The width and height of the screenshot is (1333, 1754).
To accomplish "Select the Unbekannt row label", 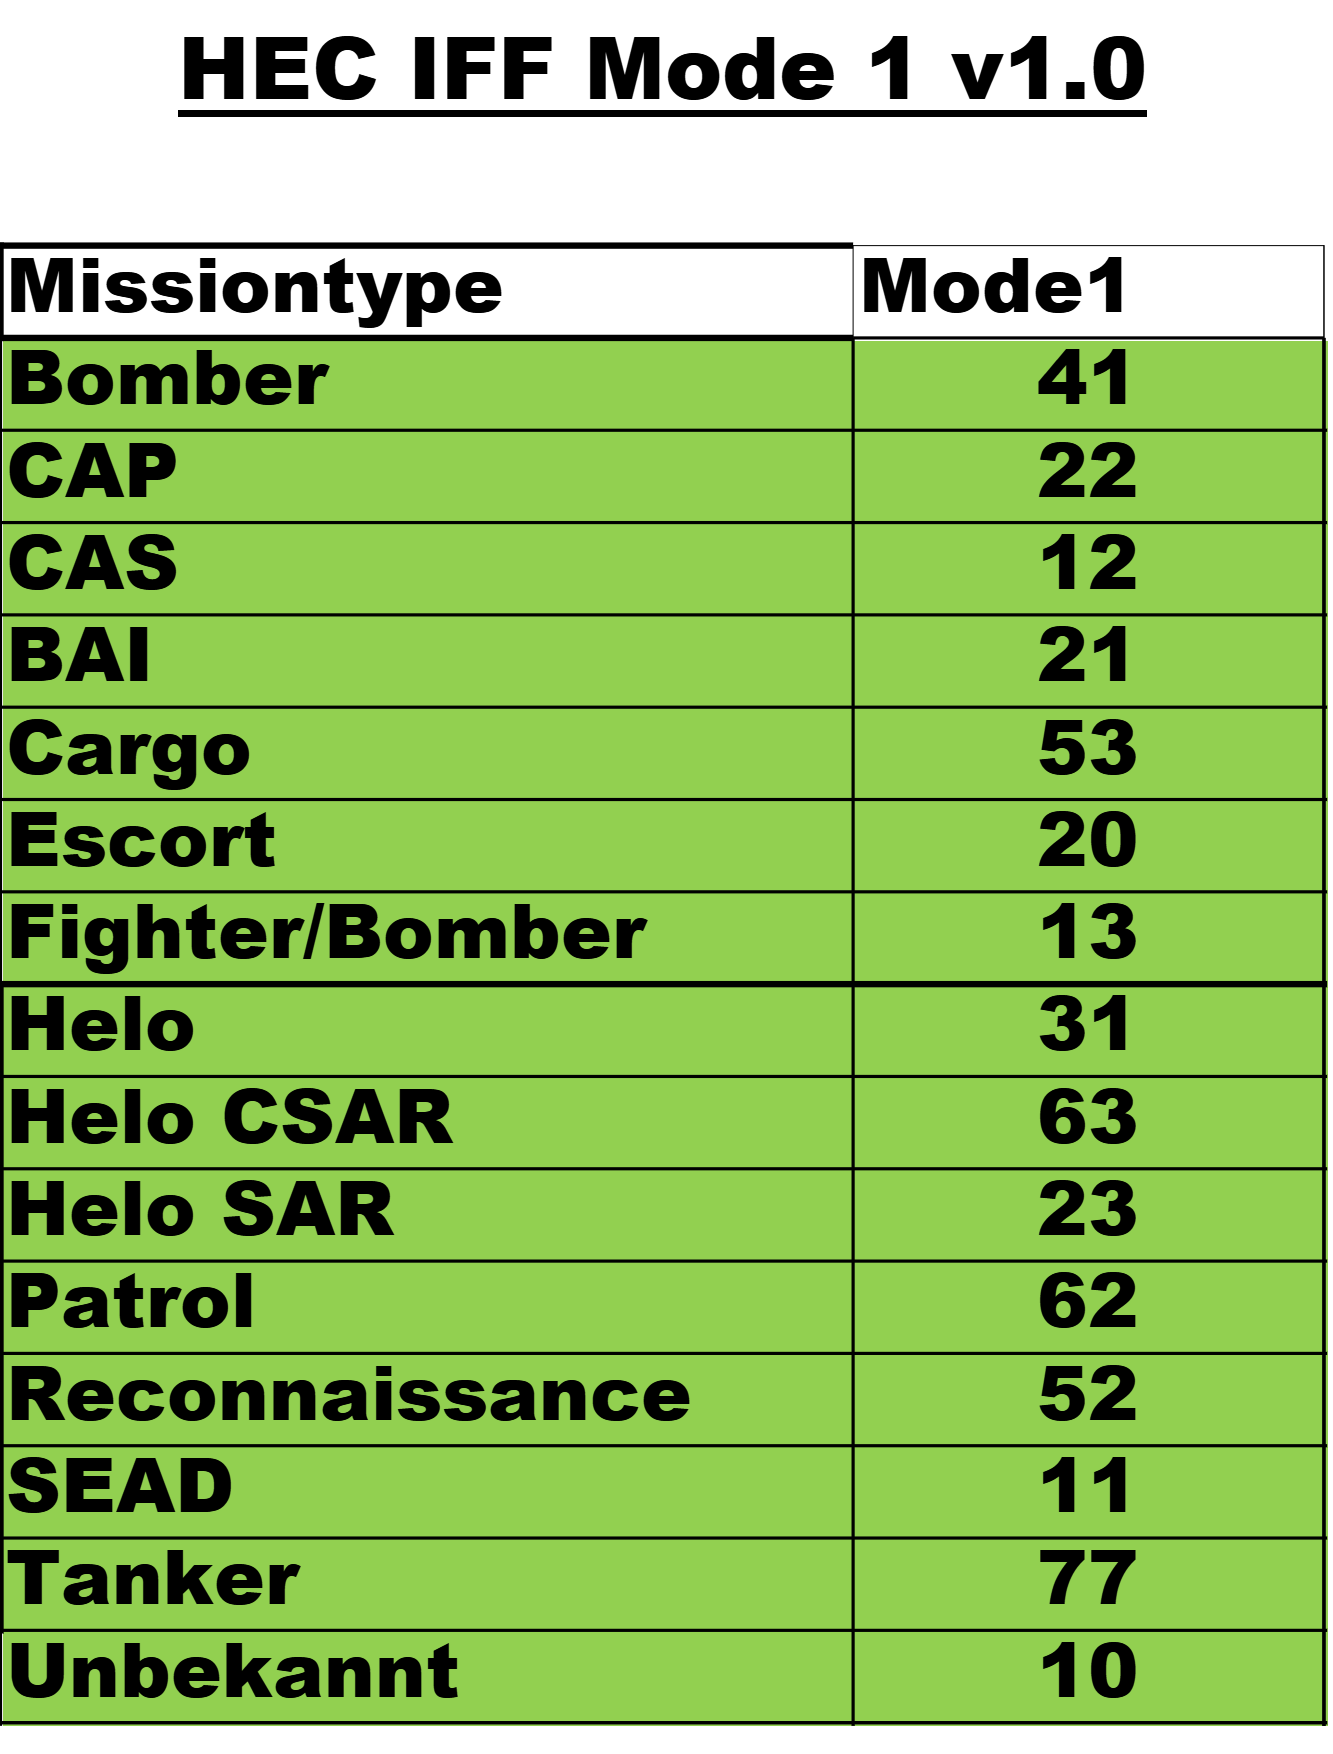I will tap(234, 1674).
